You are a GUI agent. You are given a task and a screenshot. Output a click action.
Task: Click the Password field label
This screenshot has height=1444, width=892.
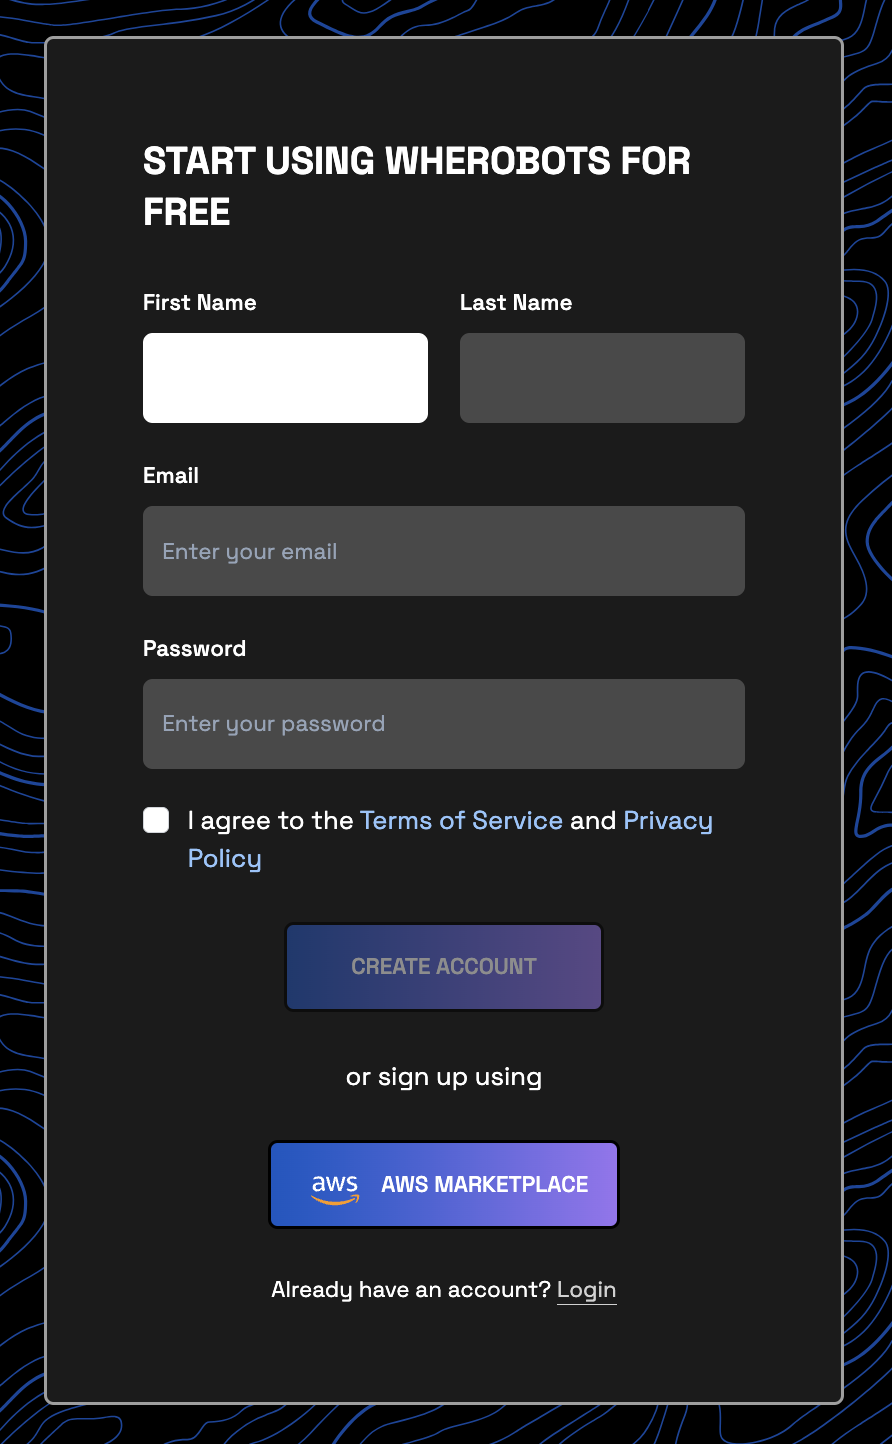(195, 649)
